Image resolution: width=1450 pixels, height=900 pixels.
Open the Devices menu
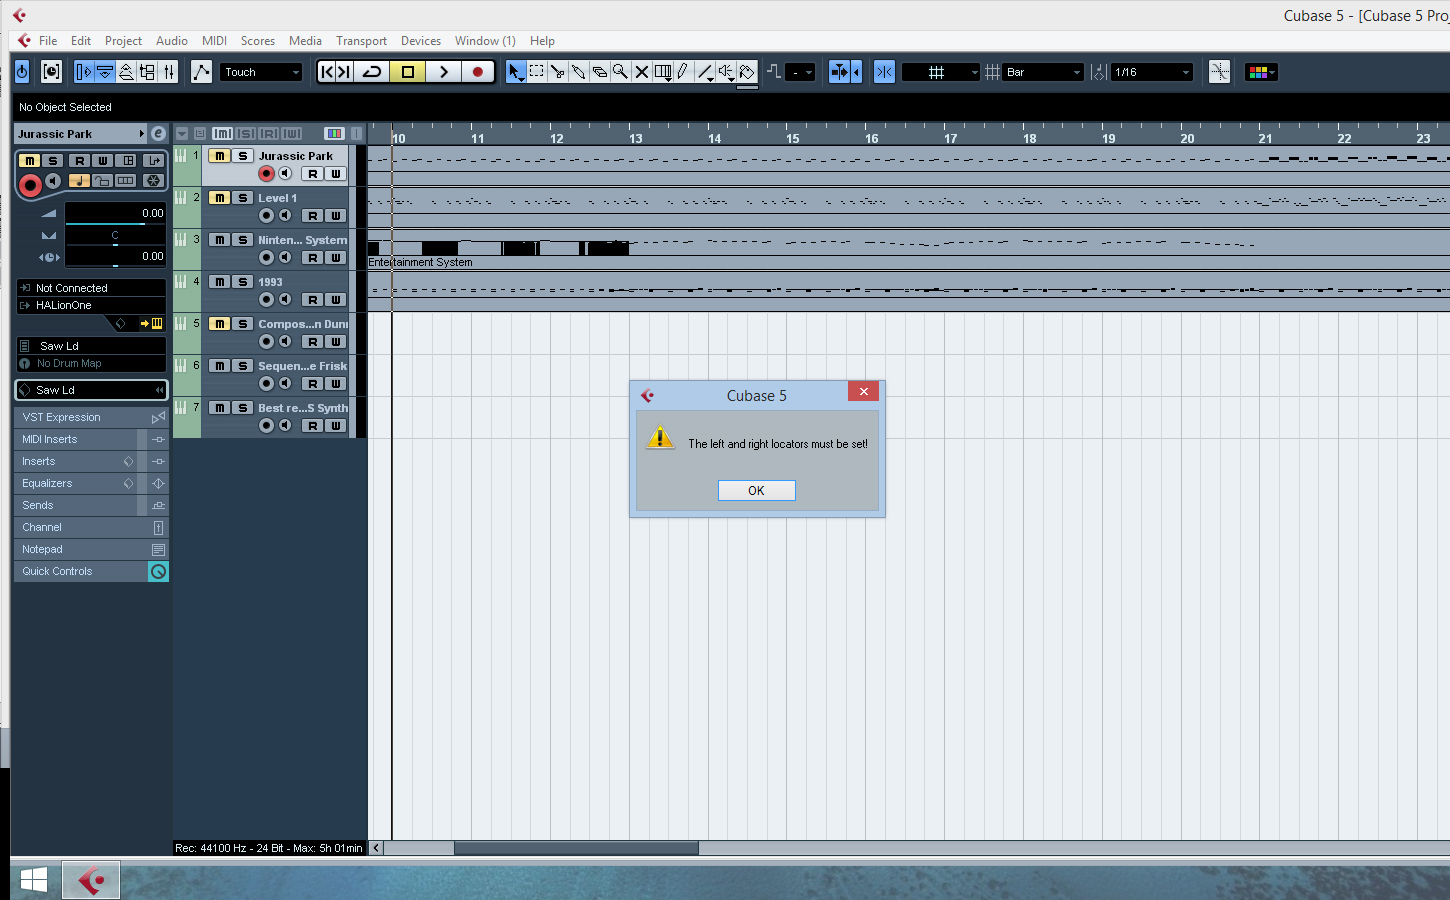[x=421, y=41]
